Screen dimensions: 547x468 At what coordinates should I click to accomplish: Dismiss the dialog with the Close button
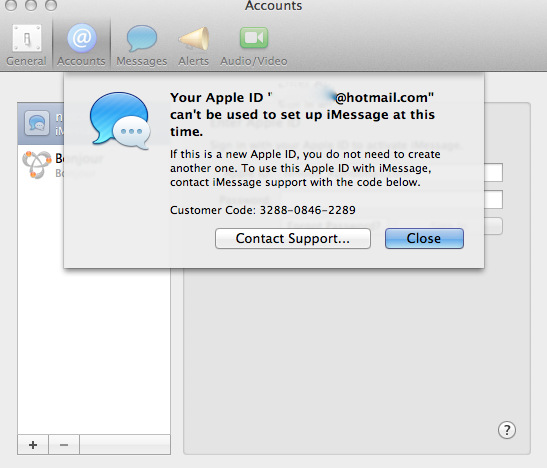424,239
